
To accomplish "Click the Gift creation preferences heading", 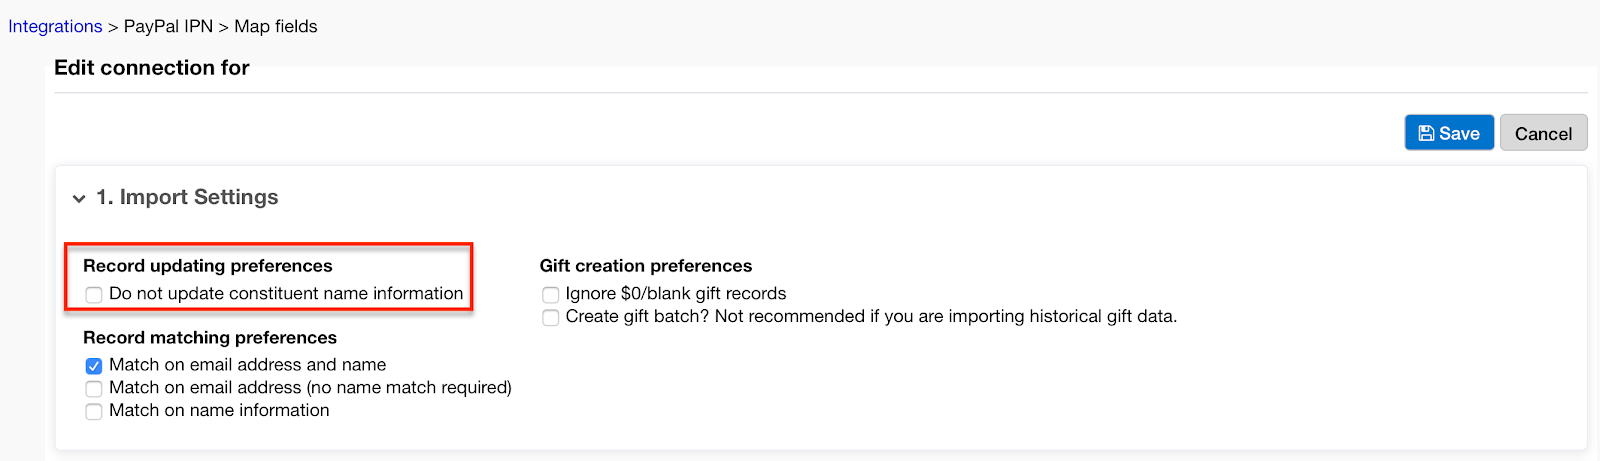I will [646, 265].
